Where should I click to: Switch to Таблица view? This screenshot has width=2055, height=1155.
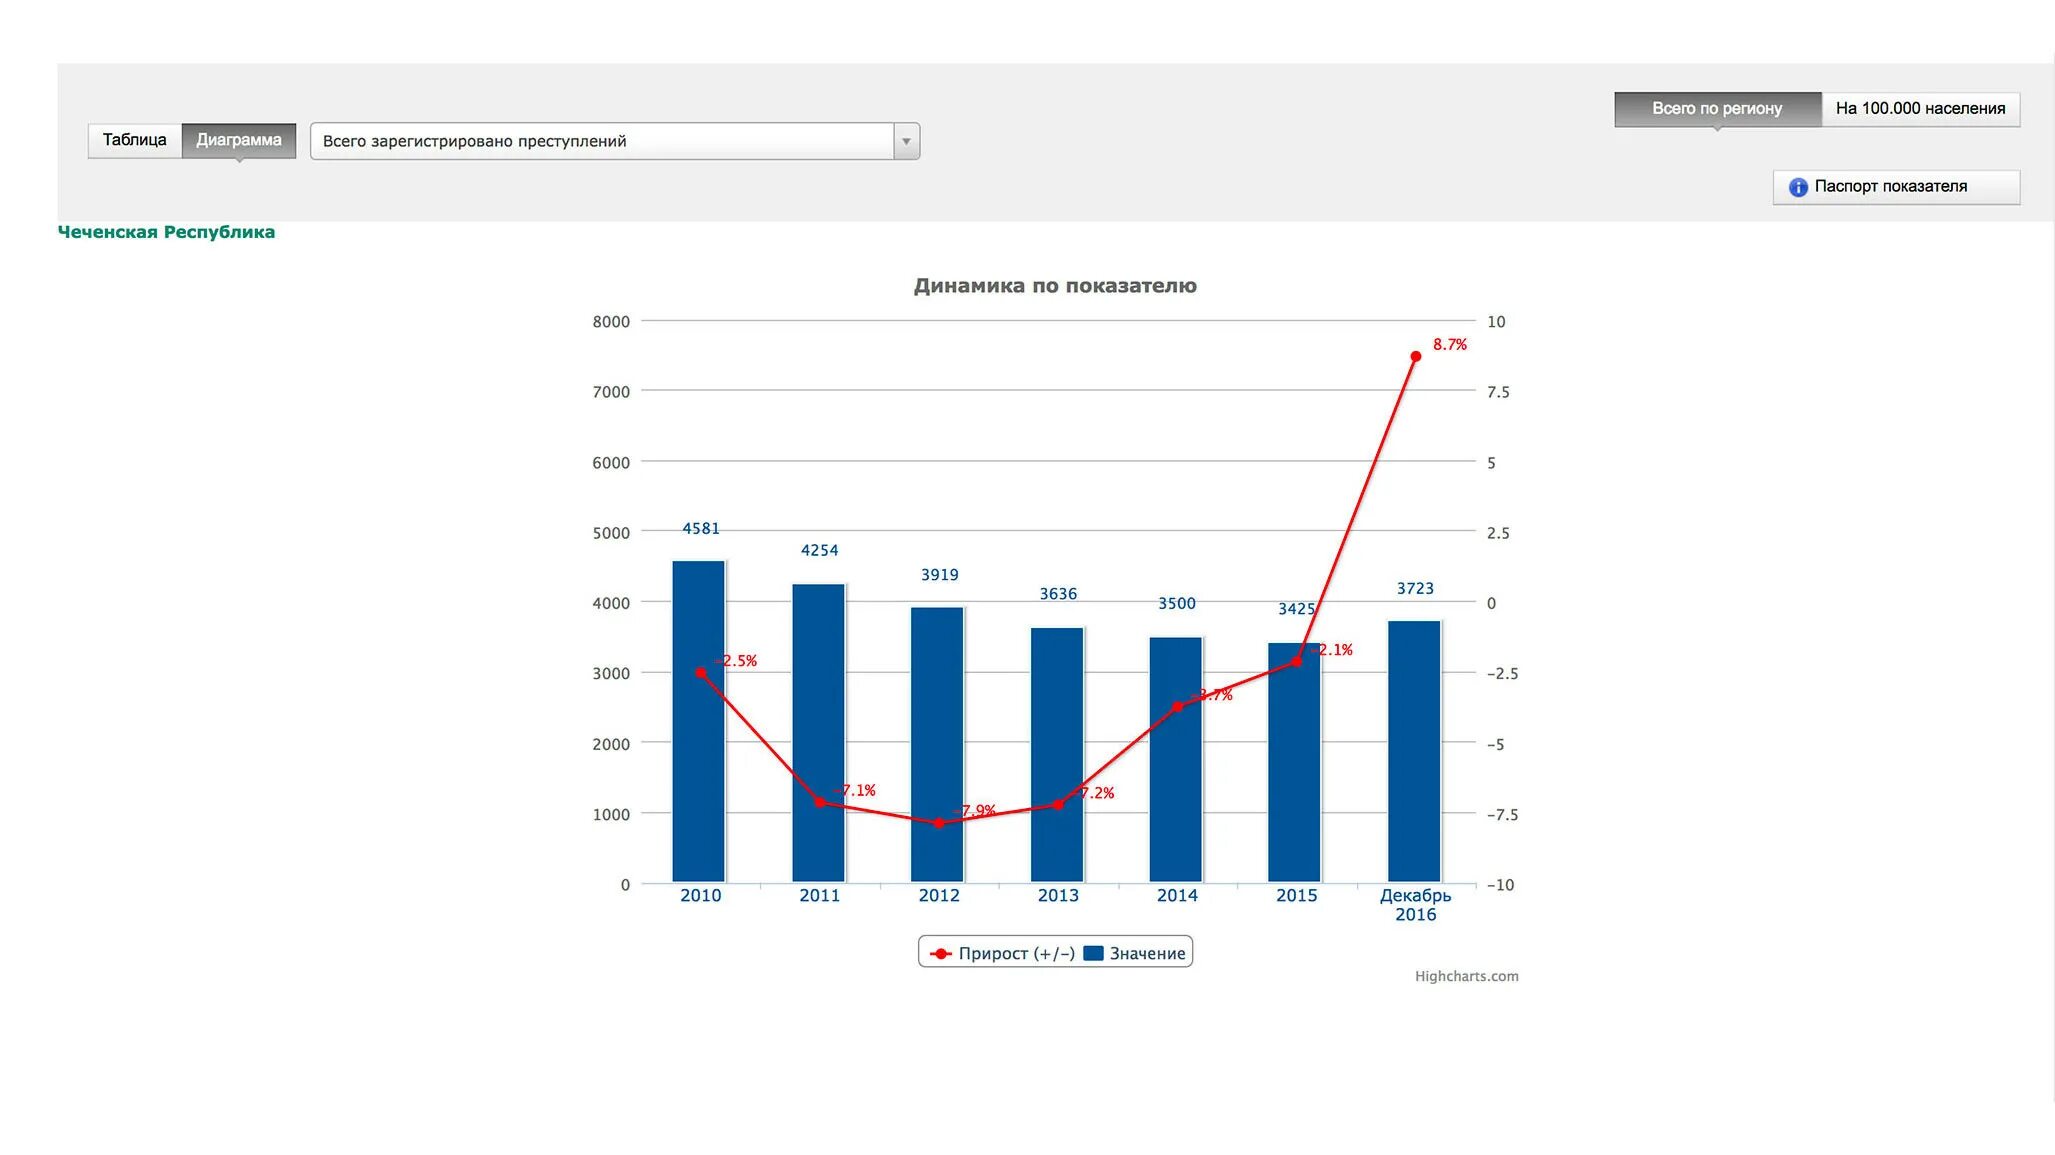coord(134,140)
